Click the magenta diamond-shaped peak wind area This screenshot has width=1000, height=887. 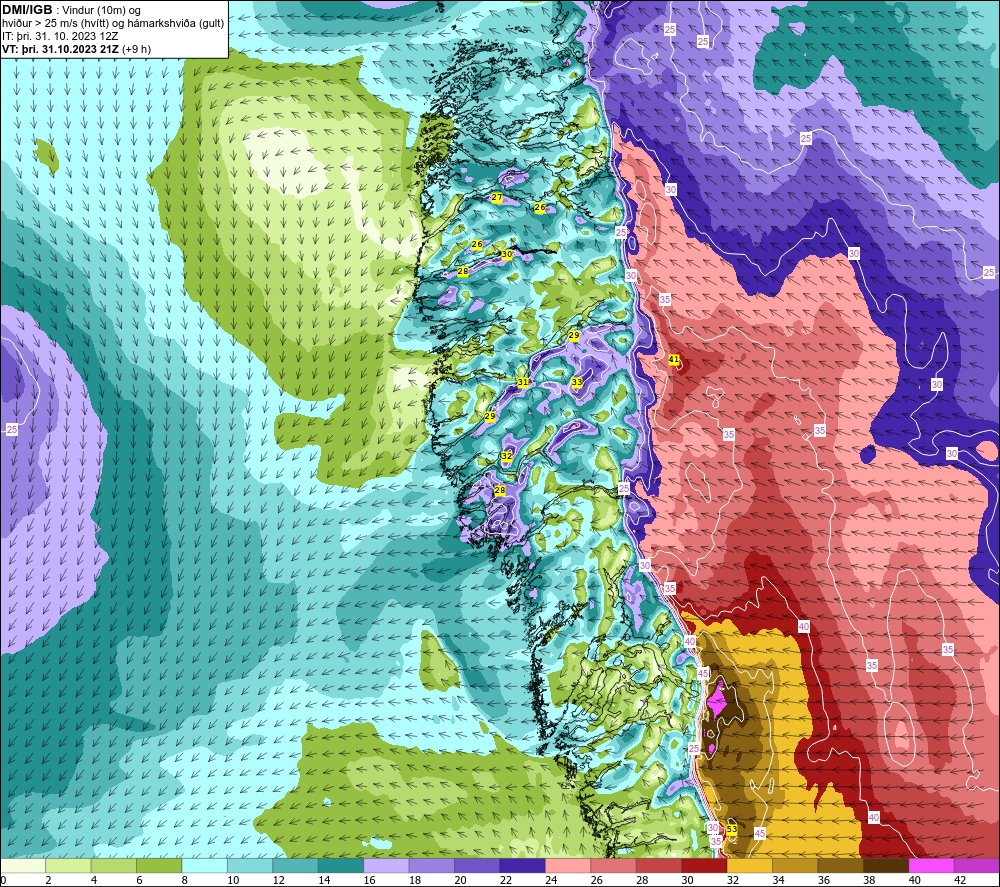717,701
